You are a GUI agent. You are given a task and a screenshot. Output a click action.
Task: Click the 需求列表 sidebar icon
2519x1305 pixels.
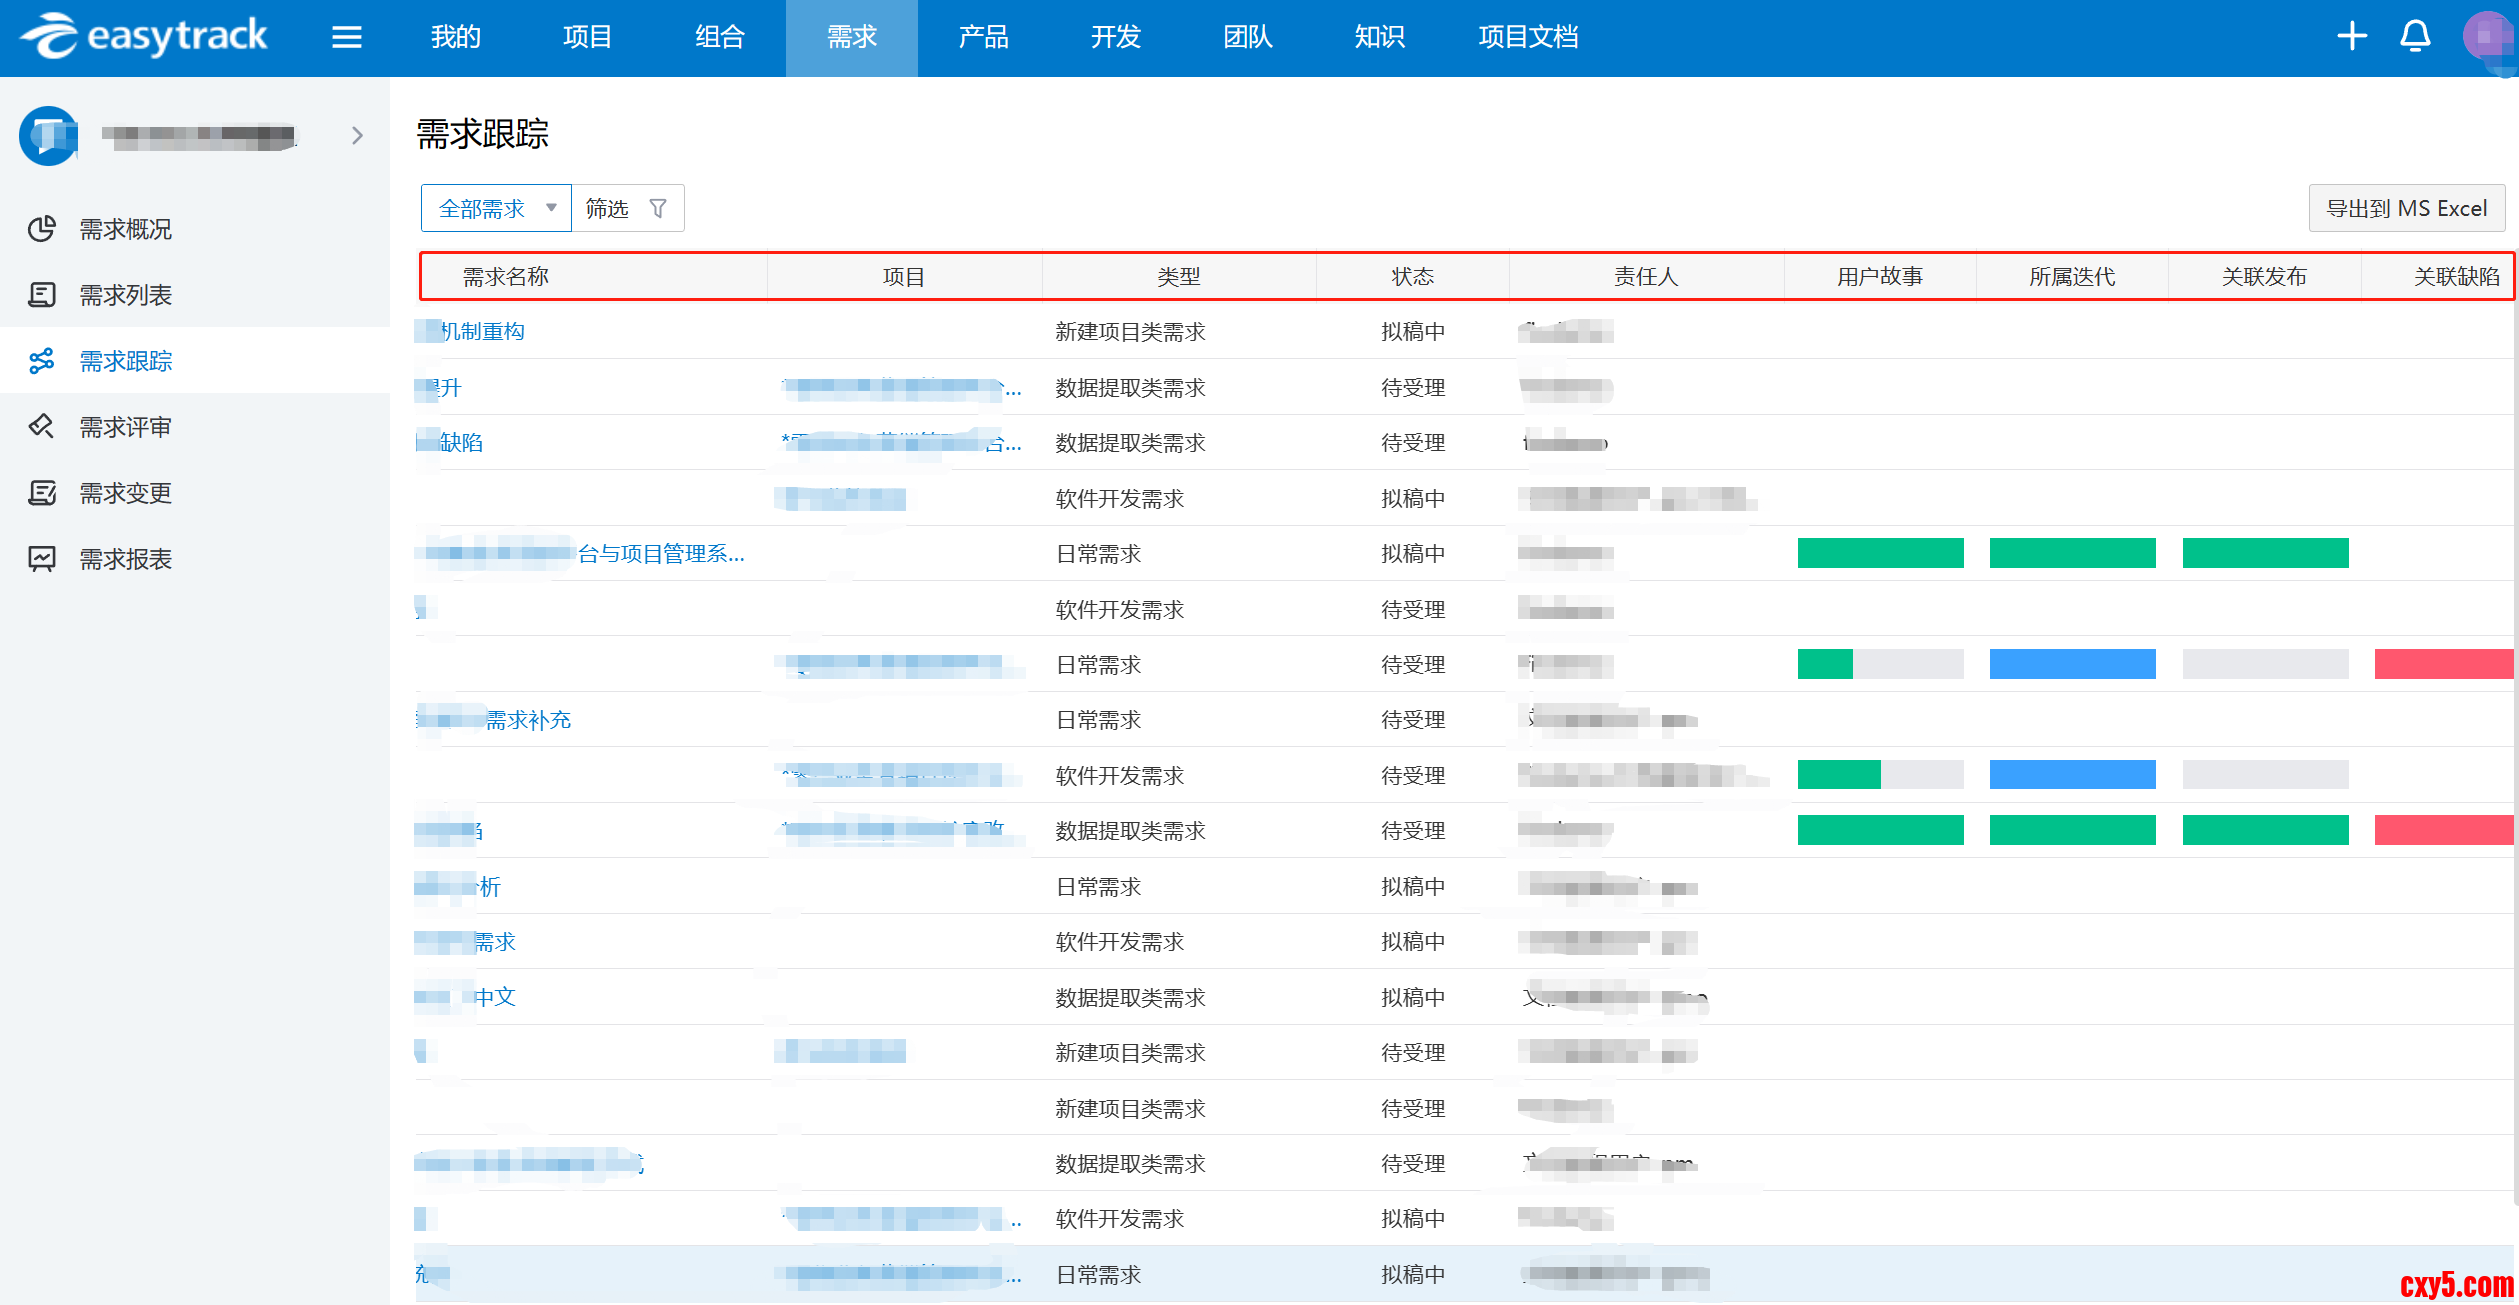point(42,295)
